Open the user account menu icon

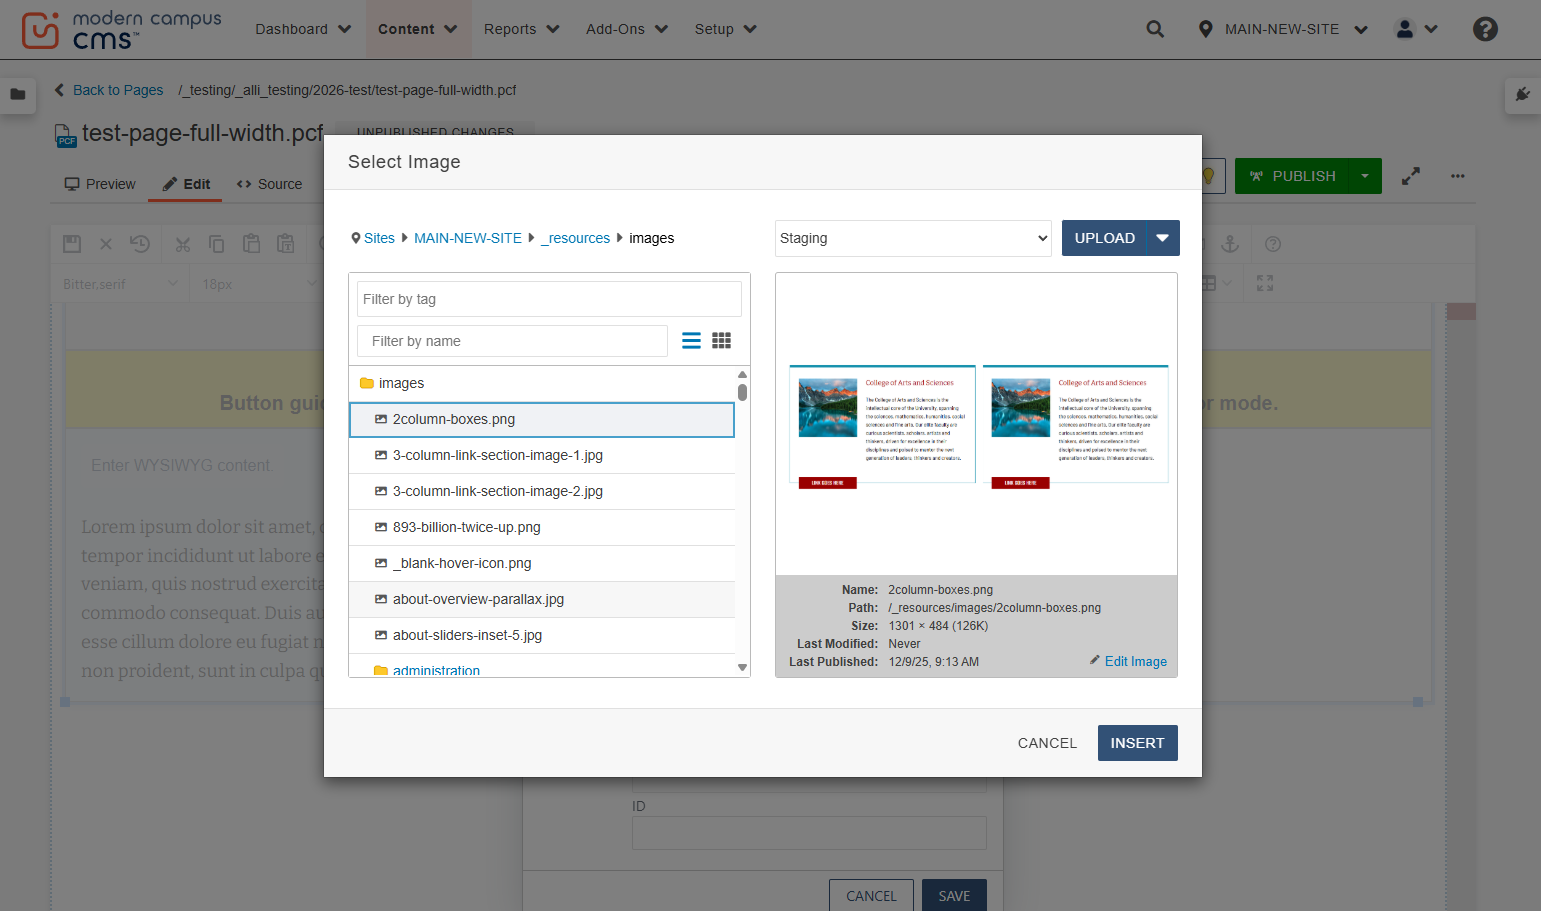[x=1416, y=29]
